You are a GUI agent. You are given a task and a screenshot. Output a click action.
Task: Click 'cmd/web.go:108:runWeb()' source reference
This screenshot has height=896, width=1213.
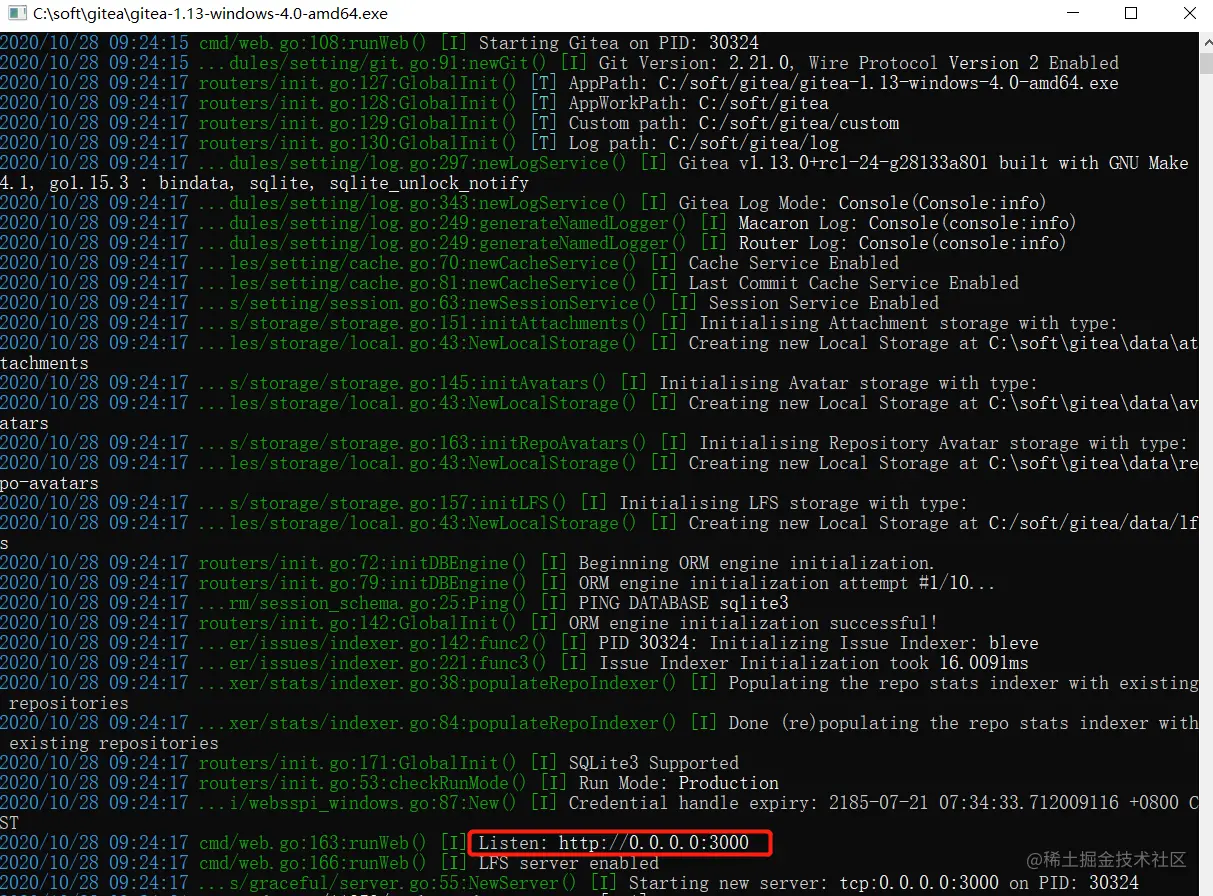(313, 43)
